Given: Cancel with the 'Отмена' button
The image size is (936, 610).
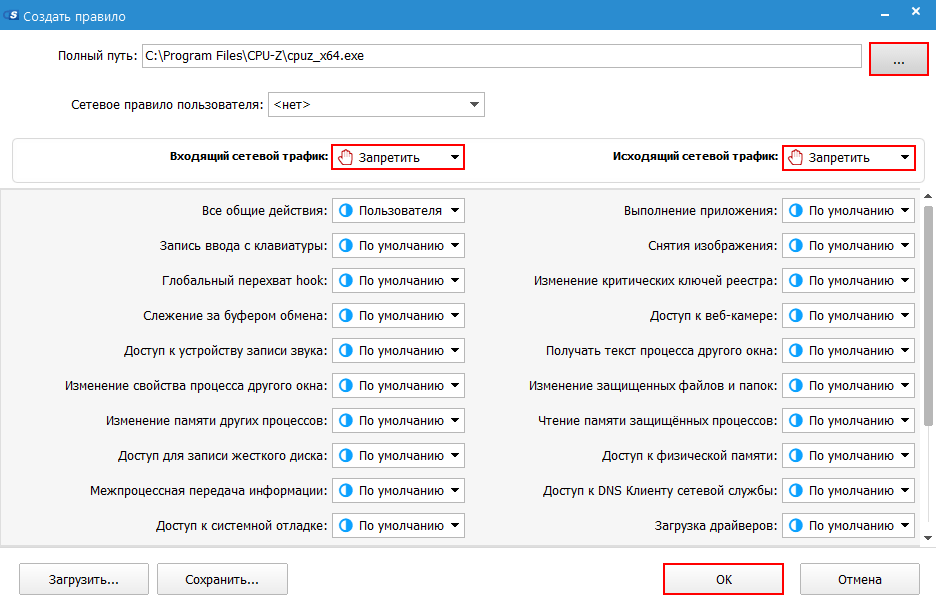Looking at the screenshot, I should (x=860, y=580).
